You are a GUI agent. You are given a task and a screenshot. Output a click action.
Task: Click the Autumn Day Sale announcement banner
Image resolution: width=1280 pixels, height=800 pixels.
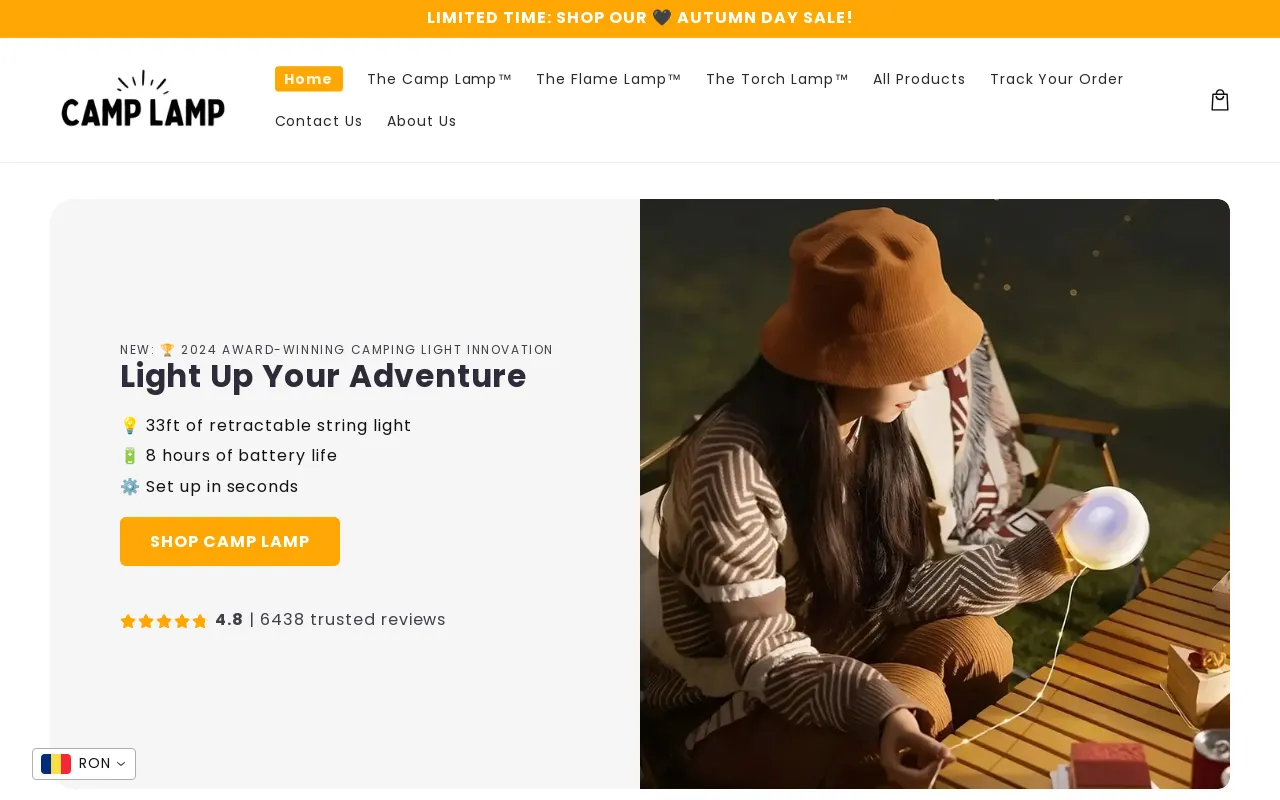point(640,18)
